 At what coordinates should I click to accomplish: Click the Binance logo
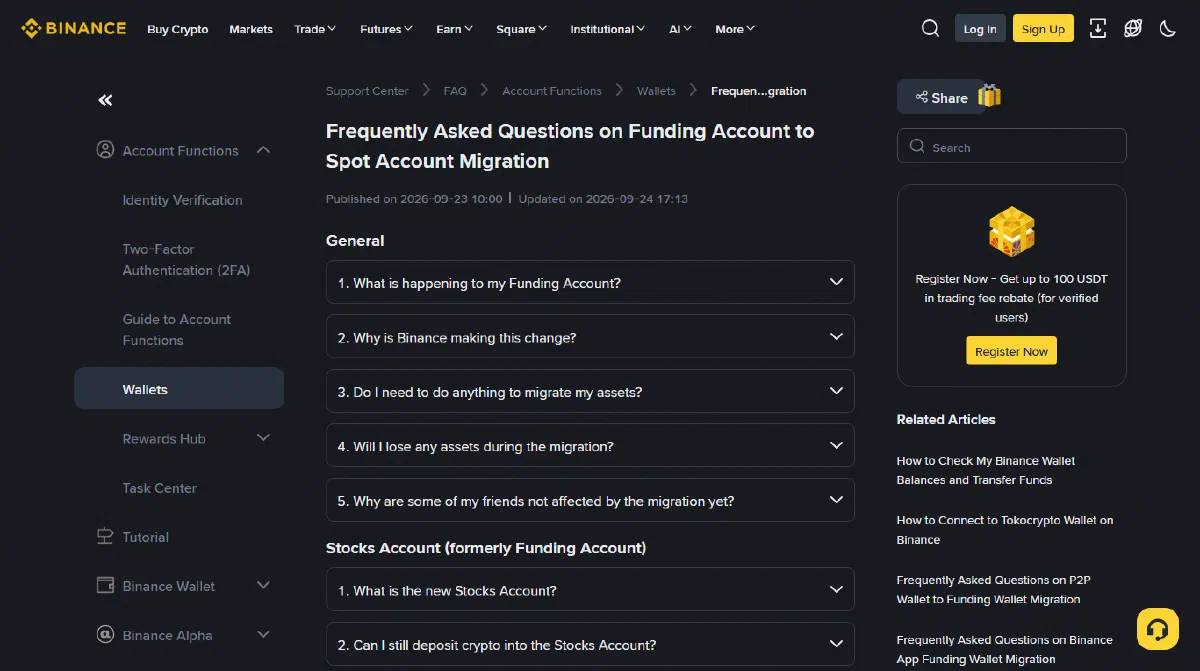[73, 28]
